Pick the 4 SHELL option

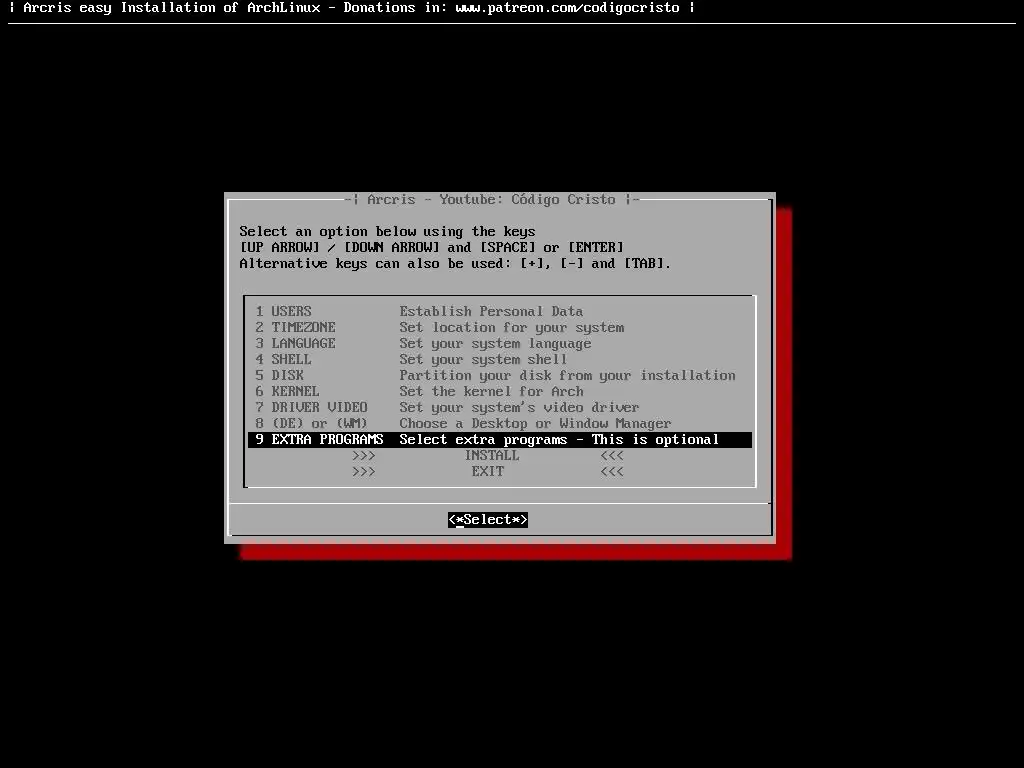click(x=500, y=359)
